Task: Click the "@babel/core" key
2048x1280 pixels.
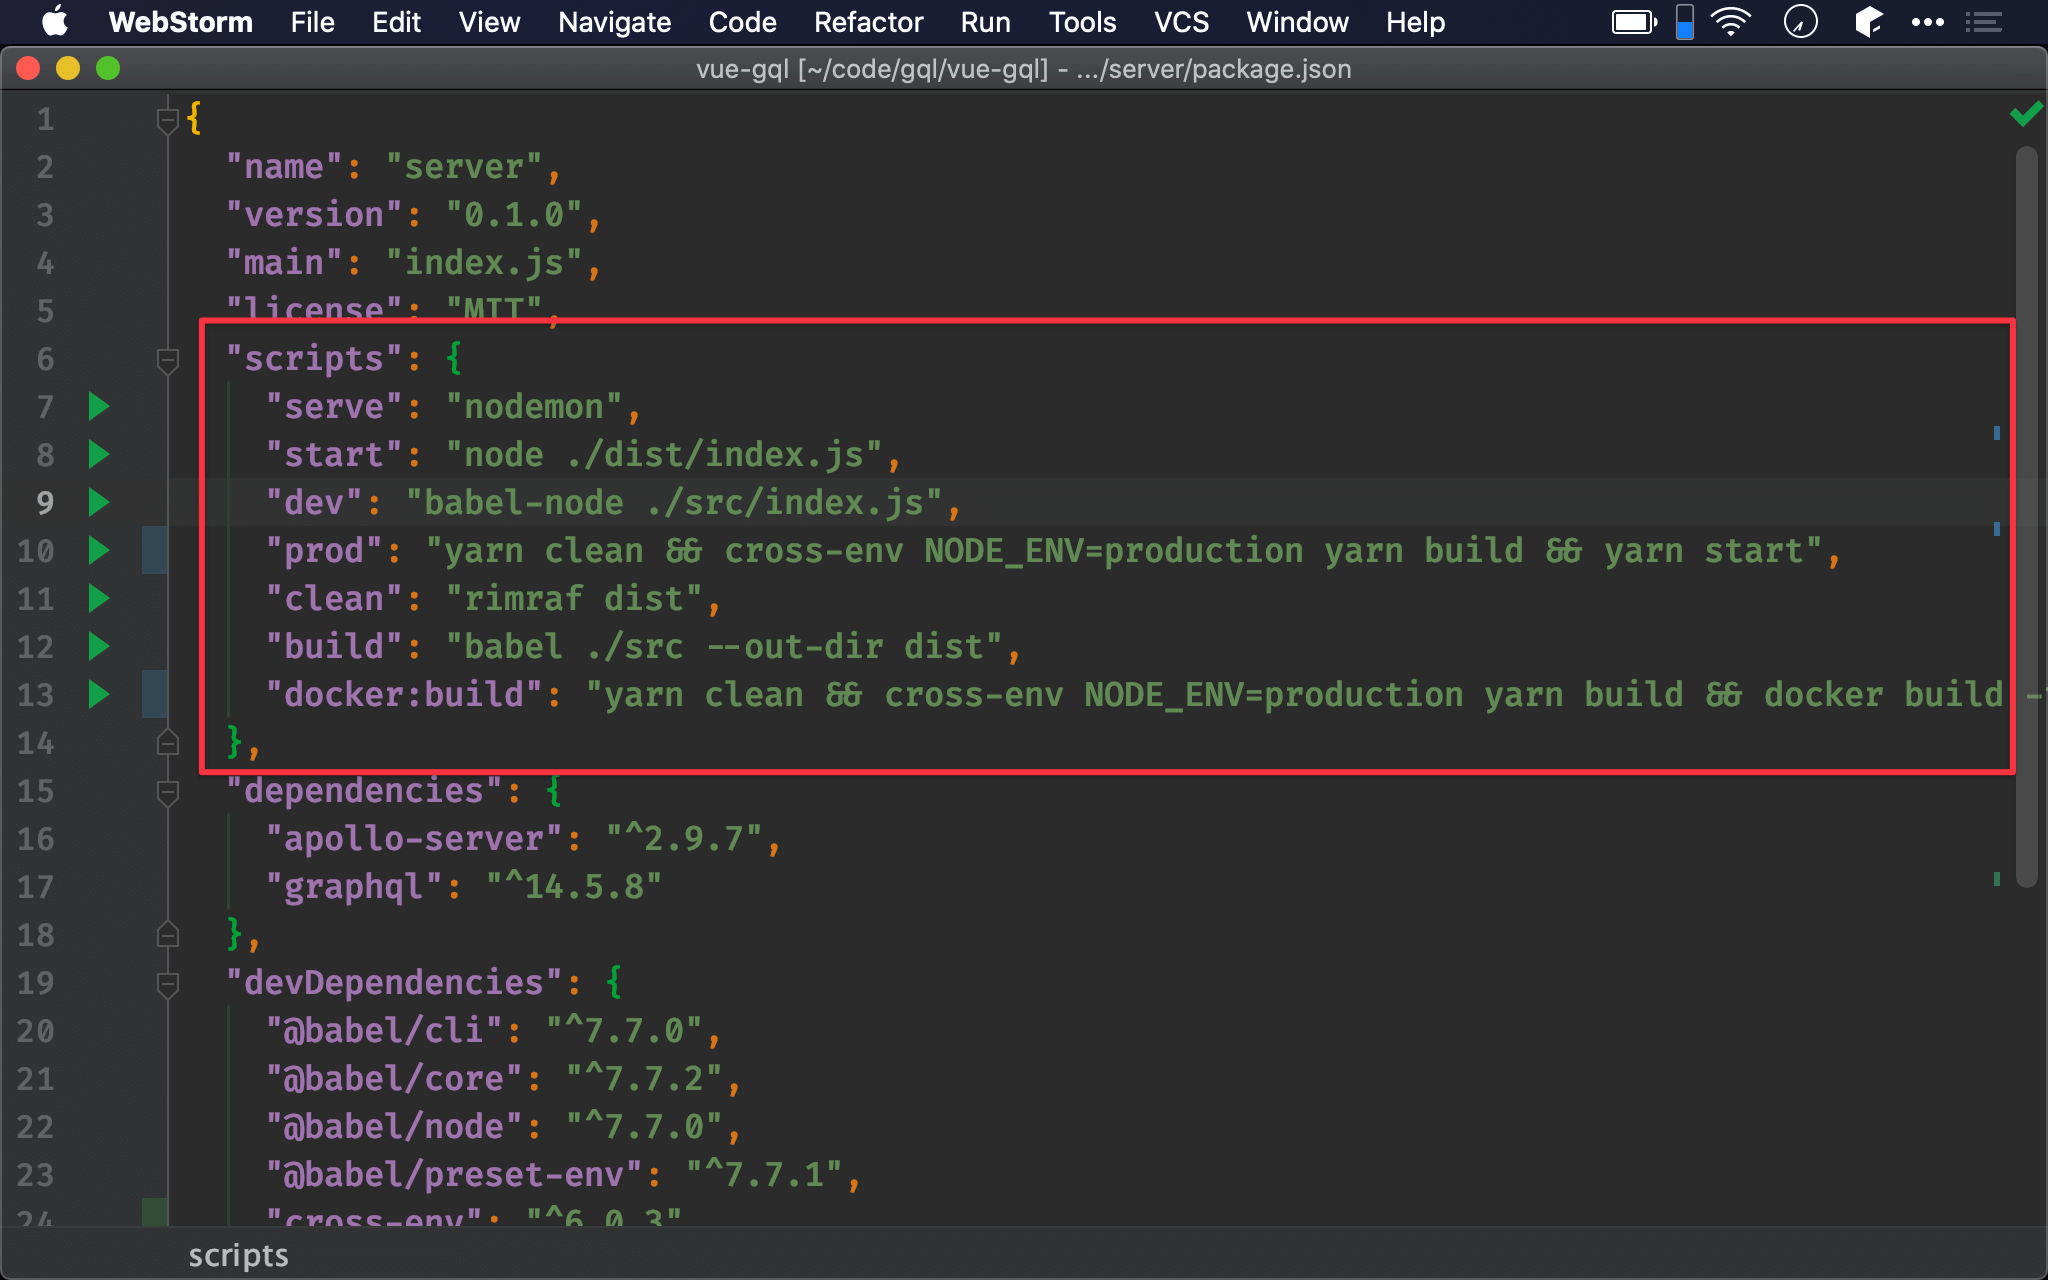Action: pyautogui.click(x=395, y=1079)
